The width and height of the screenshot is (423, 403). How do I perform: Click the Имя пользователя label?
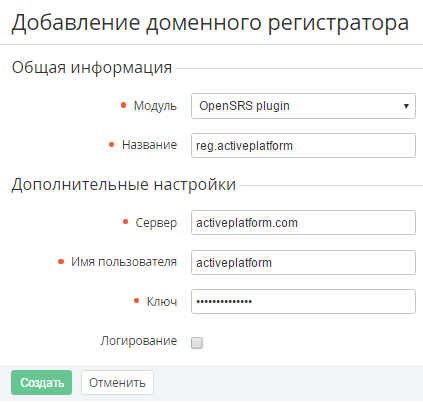[124, 262]
